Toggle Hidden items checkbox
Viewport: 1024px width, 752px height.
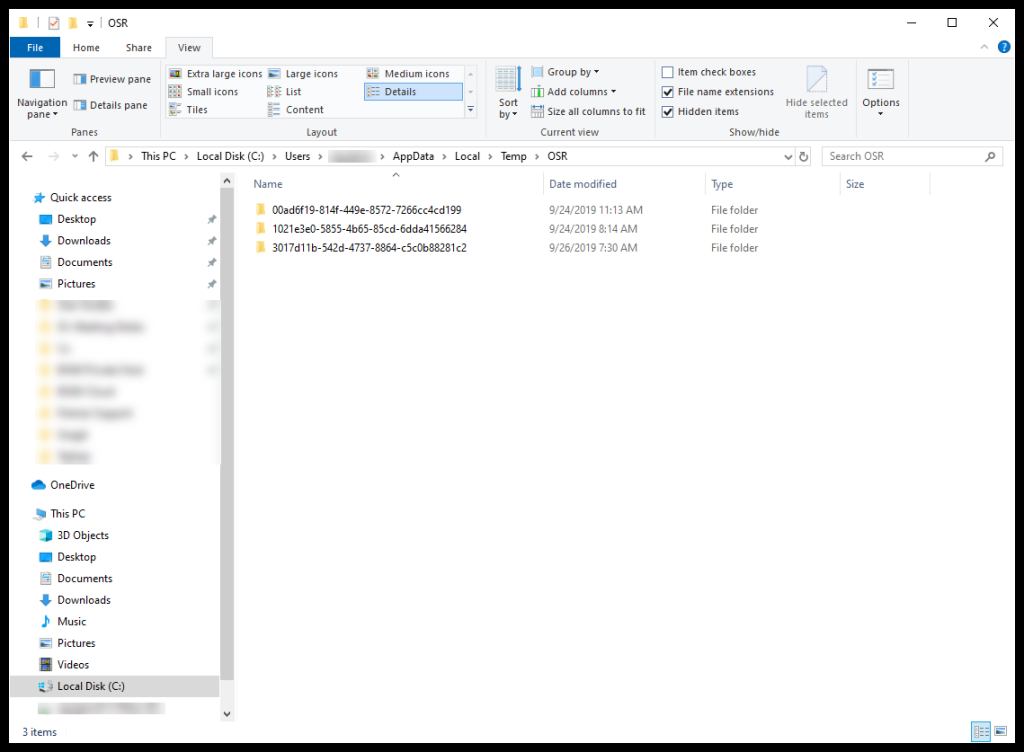pos(668,112)
